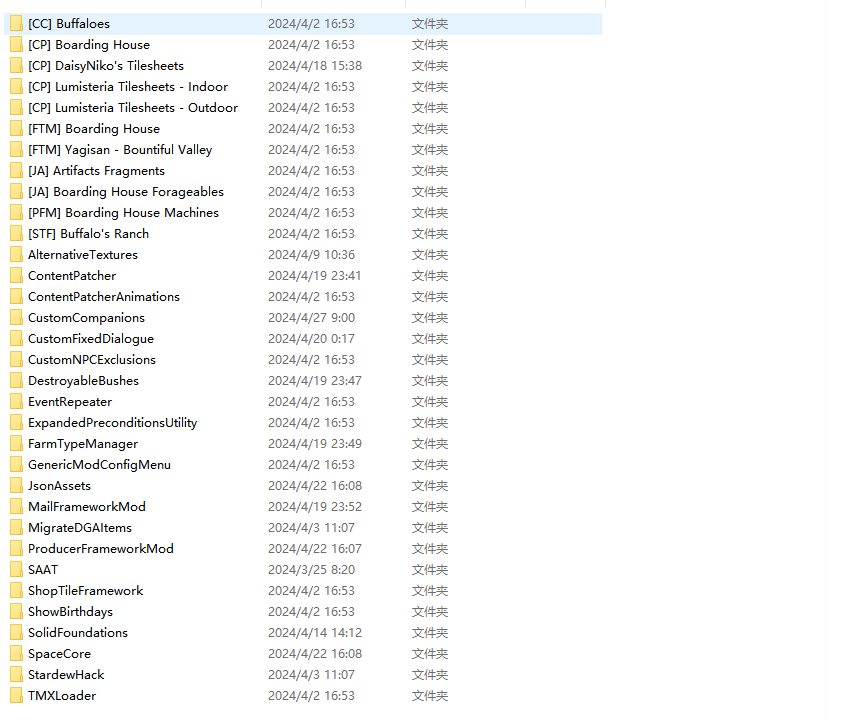Viewport: 867px width, 720px height.
Task: Click the date 2024/4/19 23:52
Action: [x=315, y=507]
